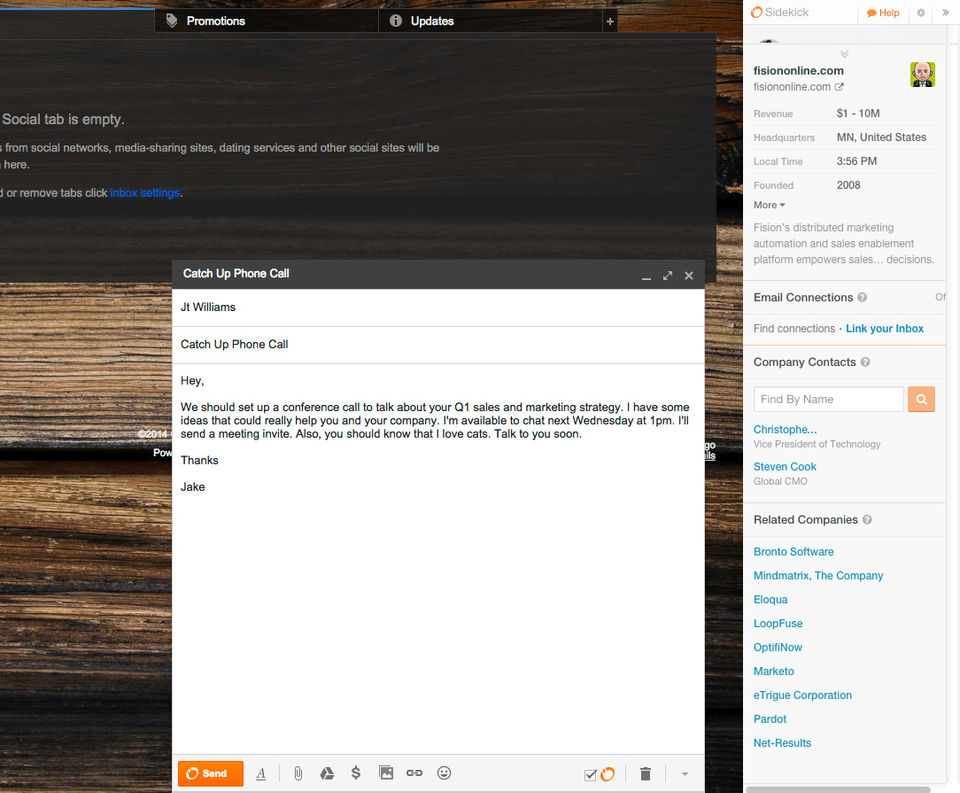Viewport: 960px width, 793px height.
Task: Click the Sidekick logo in sidebar header
Action: click(779, 12)
